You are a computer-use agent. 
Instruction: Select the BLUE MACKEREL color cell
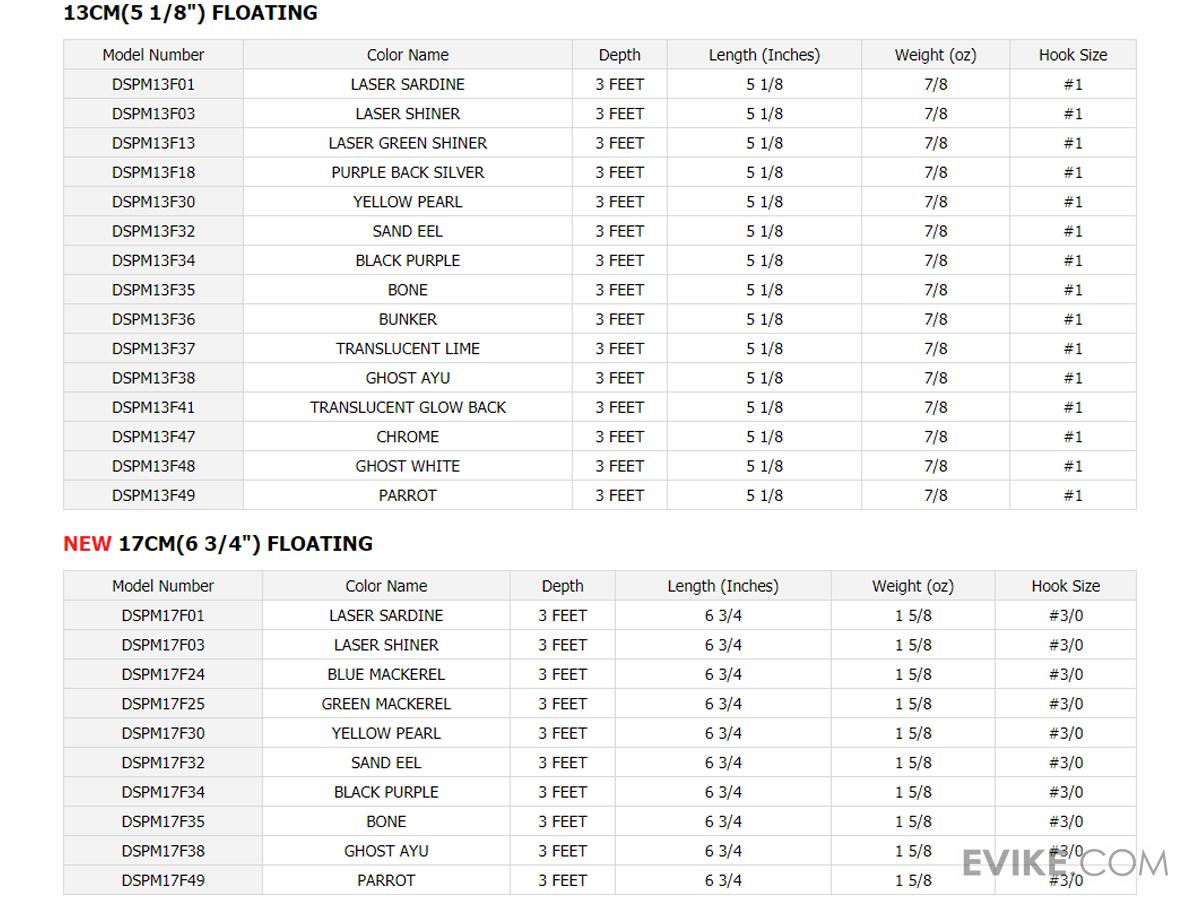[386, 674]
